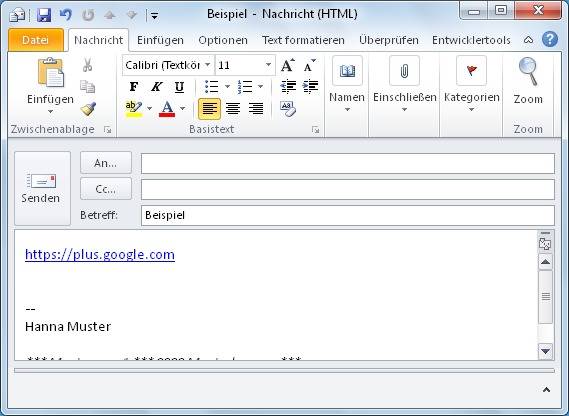Click into the Betreff subject field
Screen dimensions: 569x416
[x=348, y=215]
